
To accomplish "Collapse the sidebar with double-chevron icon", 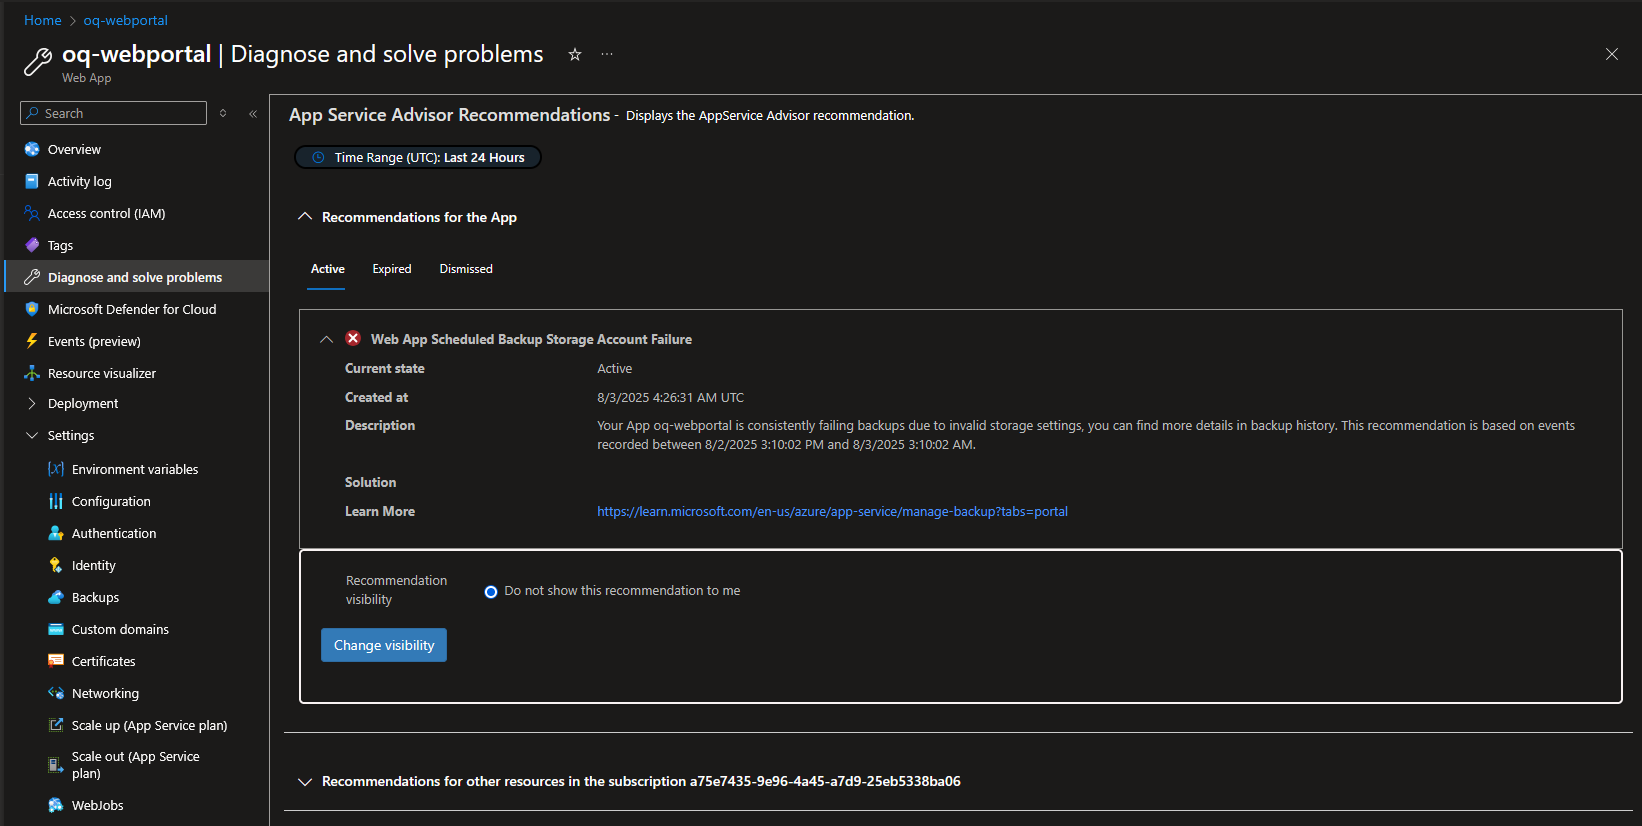I will pos(253,113).
